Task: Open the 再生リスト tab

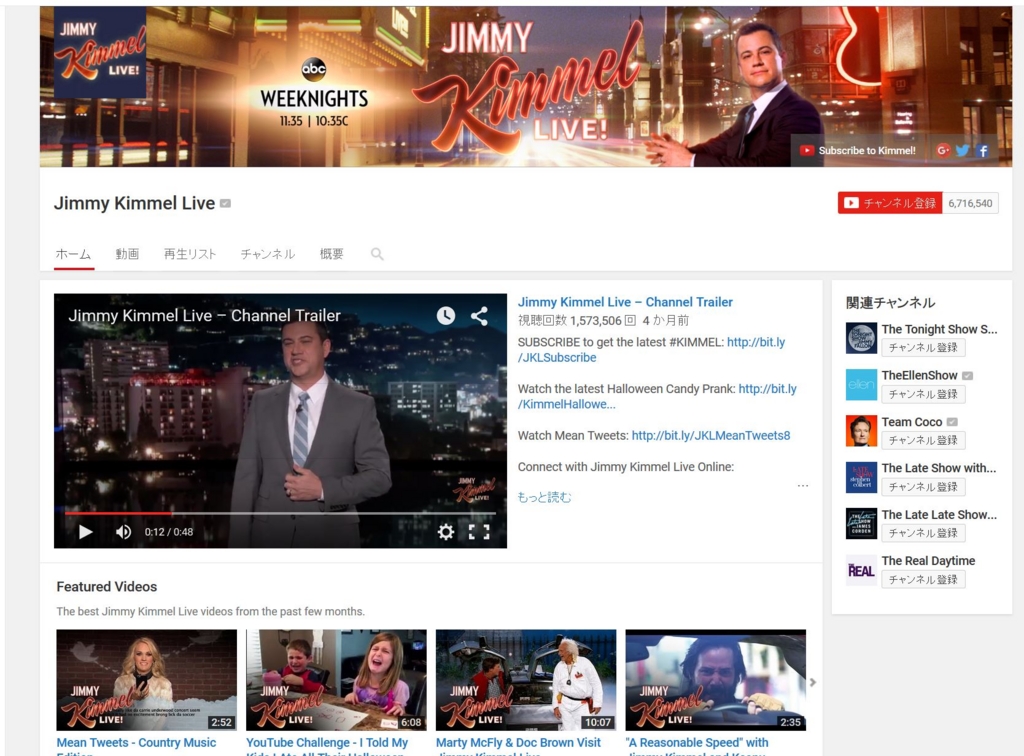Action: (190, 254)
